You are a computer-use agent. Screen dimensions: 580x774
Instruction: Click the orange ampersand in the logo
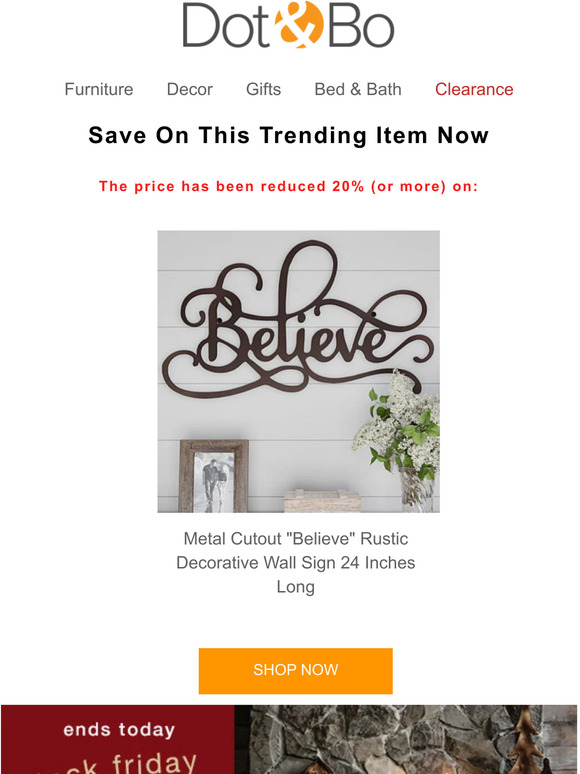point(299,25)
